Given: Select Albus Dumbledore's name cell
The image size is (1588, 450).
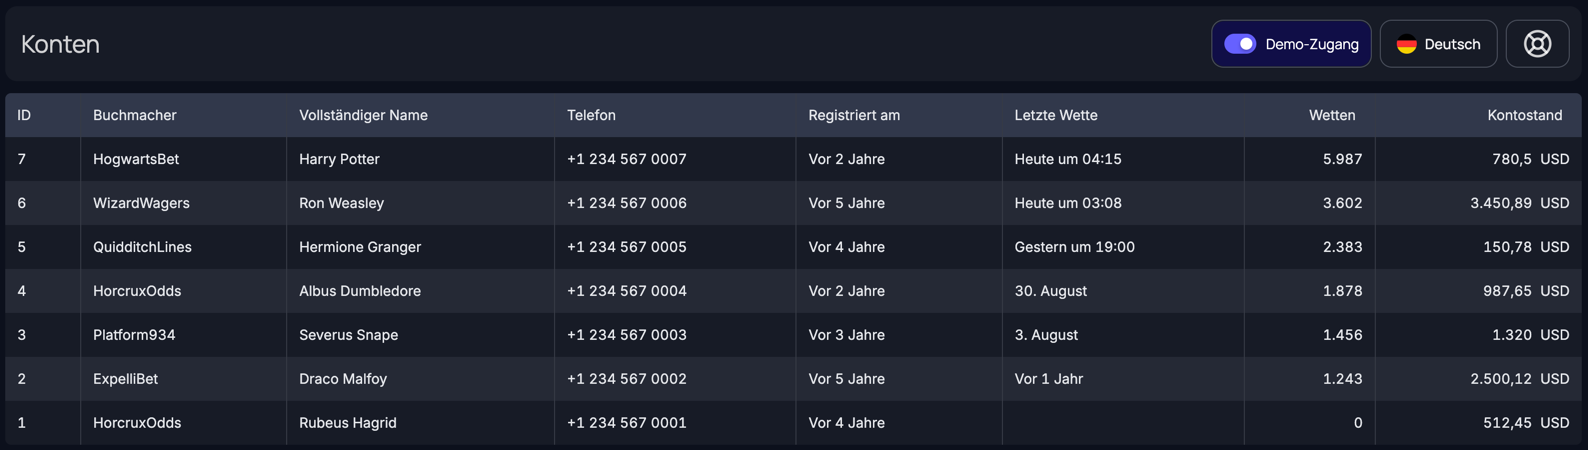Looking at the screenshot, I should coord(360,291).
